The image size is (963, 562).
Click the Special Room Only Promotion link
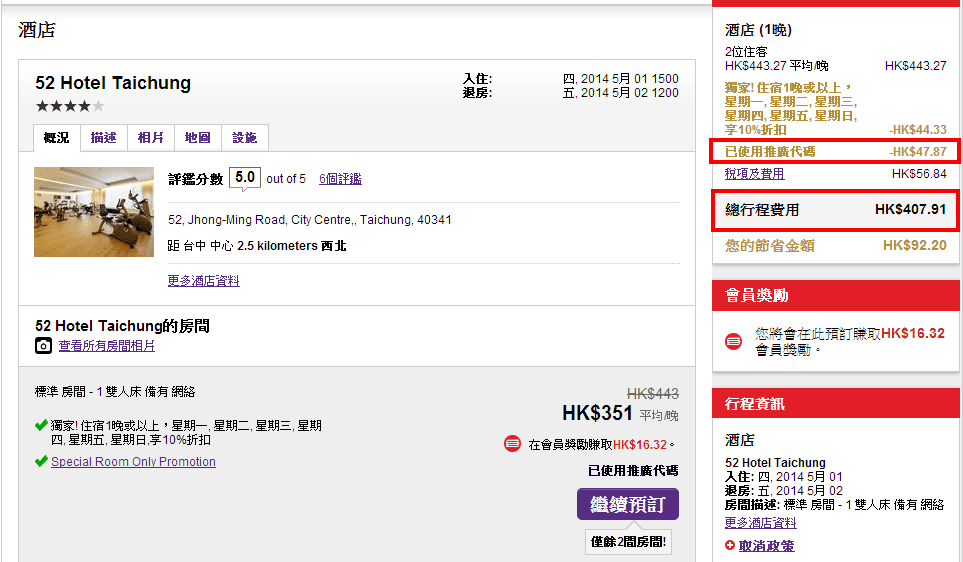133,462
